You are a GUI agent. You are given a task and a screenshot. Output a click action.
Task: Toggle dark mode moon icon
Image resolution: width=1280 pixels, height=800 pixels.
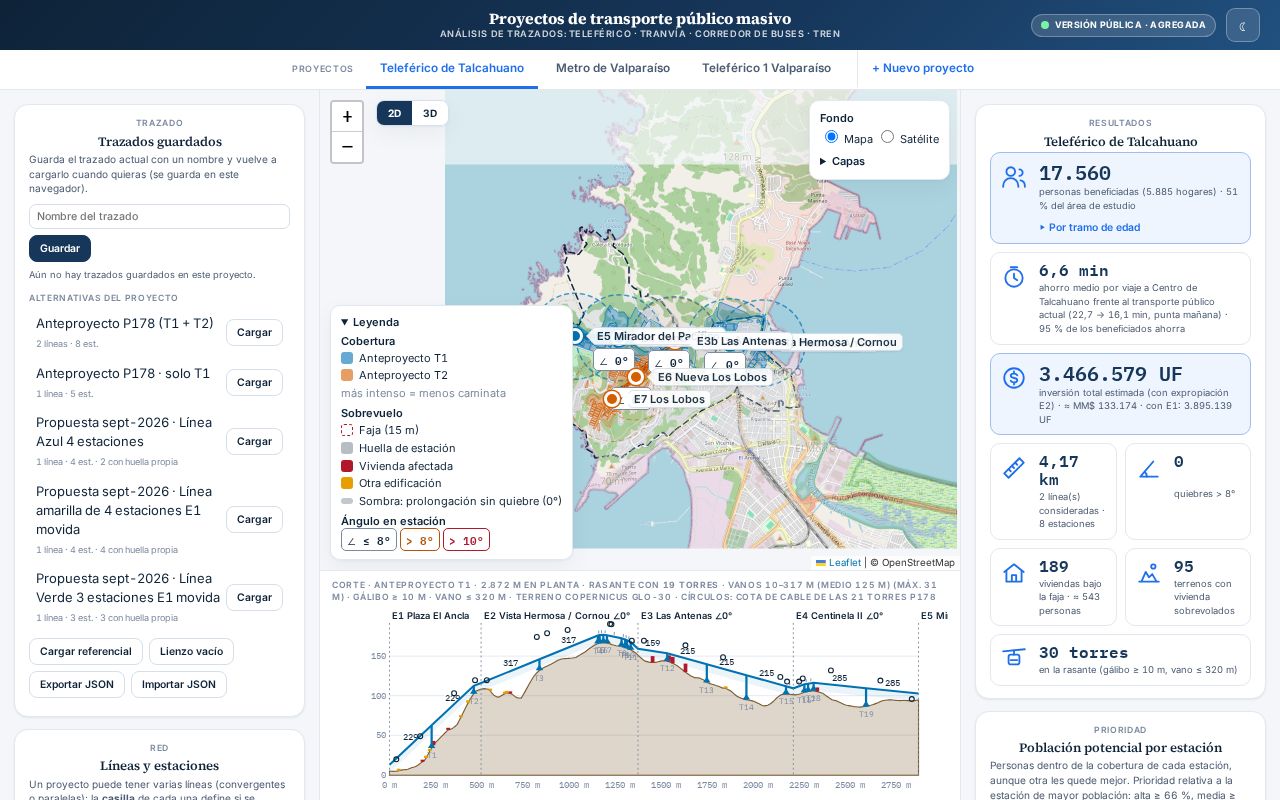tap(1243, 25)
